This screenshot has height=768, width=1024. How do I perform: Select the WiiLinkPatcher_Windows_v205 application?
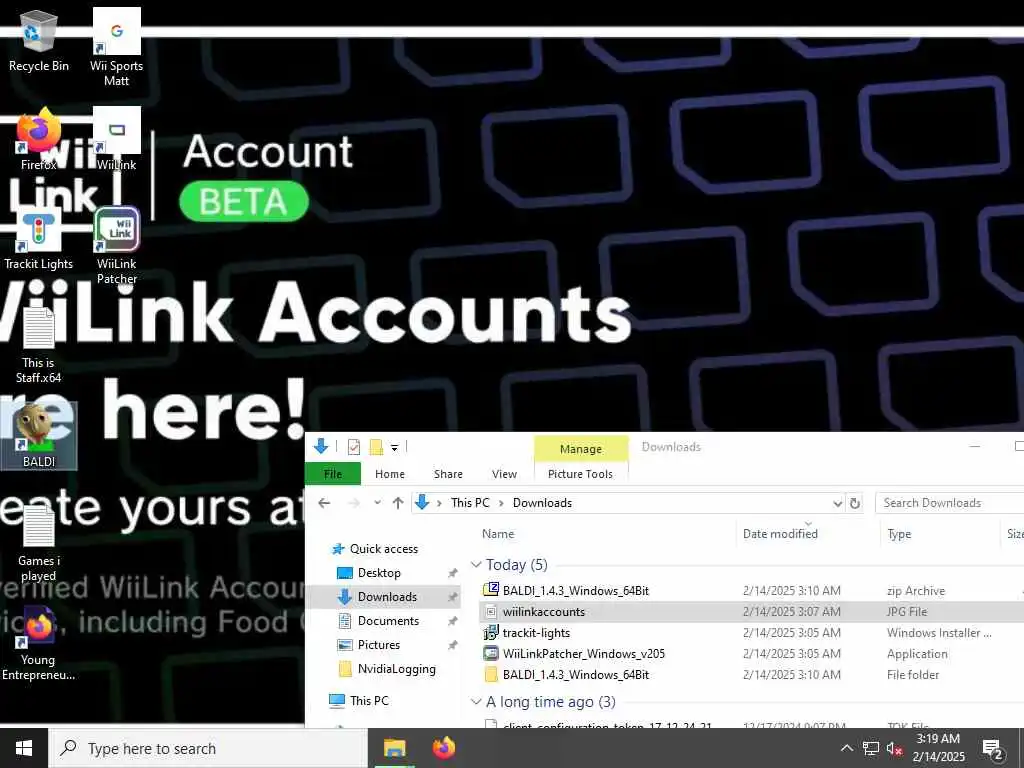584,654
